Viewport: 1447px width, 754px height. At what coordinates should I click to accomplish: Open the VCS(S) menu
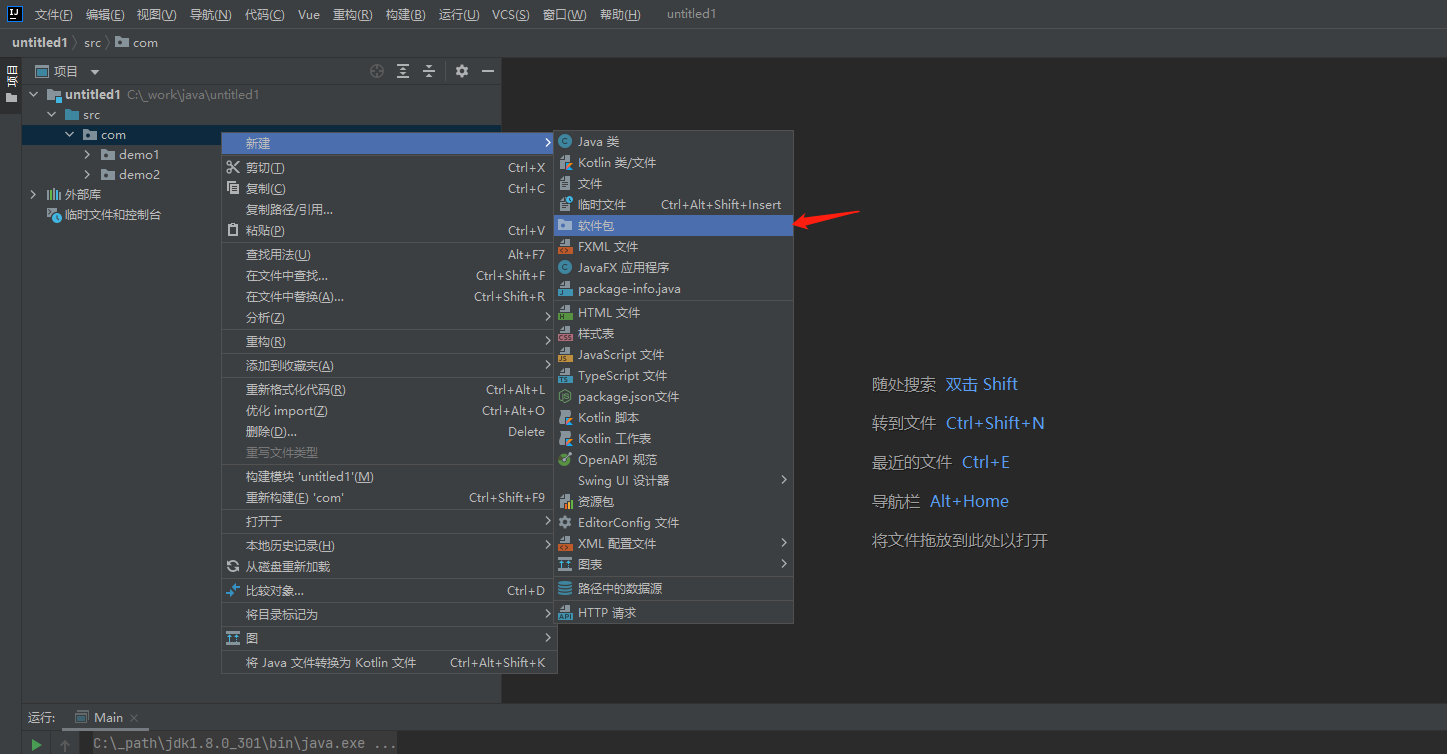click(x=511, y=15)
